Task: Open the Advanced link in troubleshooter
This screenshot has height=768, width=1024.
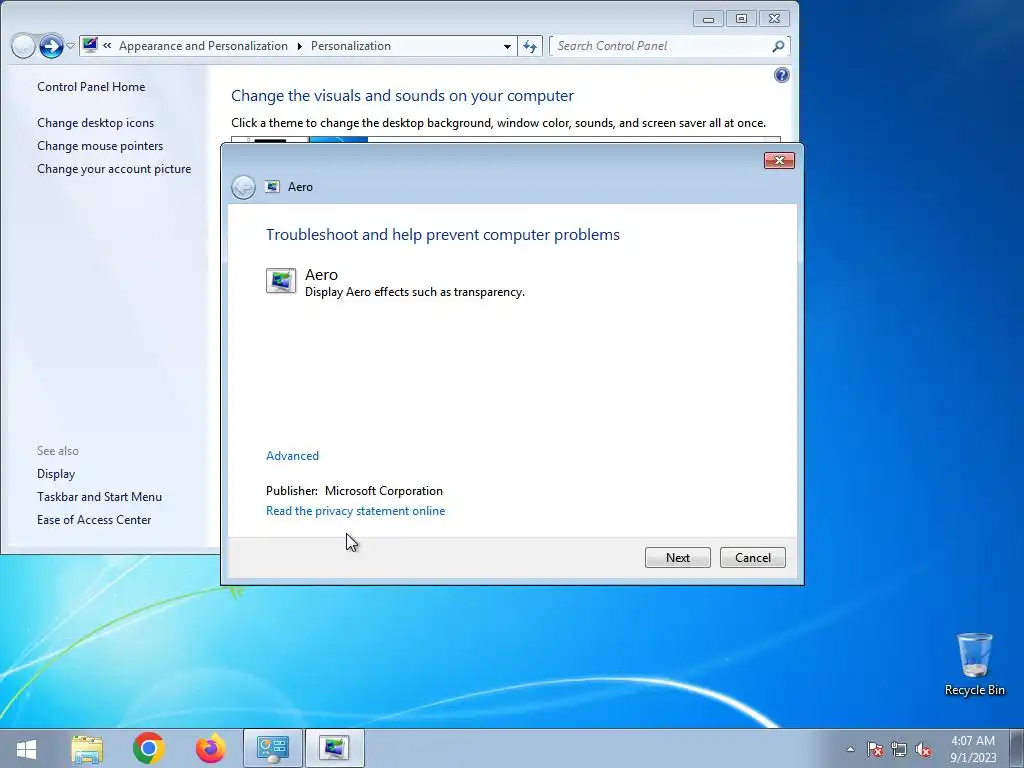Action: [x=292, y=456]
